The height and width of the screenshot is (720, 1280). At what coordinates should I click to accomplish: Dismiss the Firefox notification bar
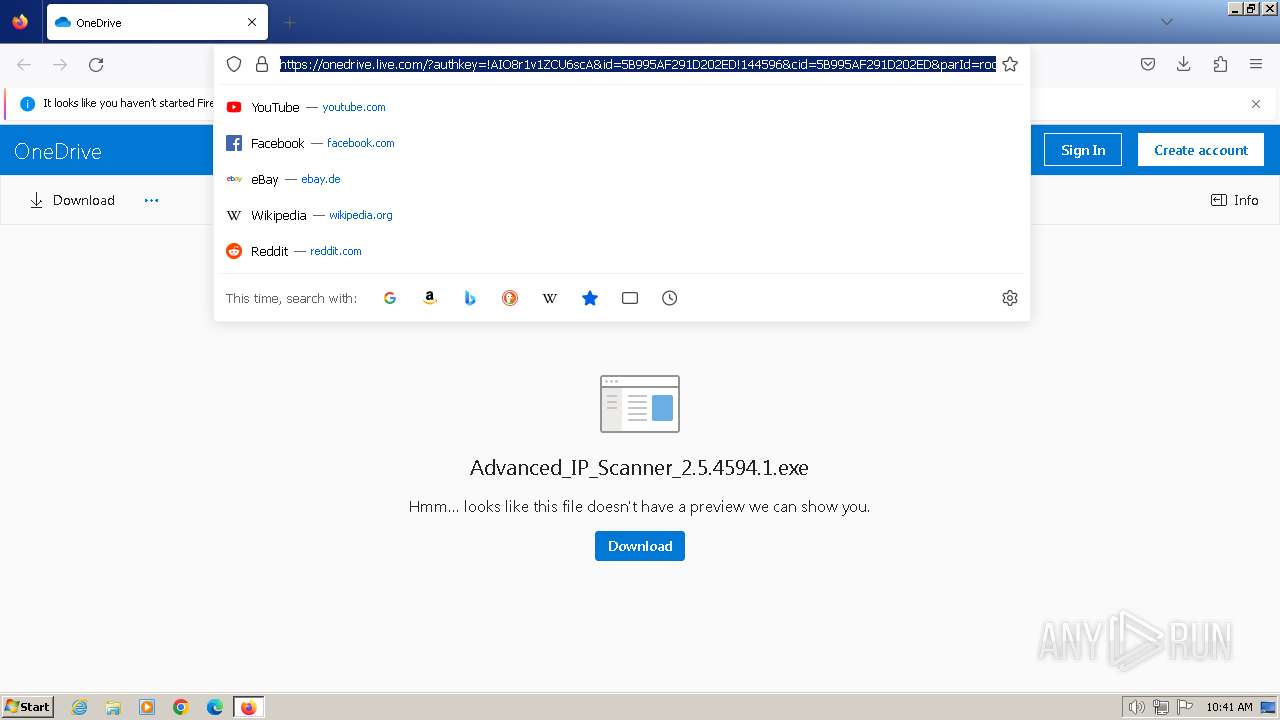click(x=1256, y=104)
